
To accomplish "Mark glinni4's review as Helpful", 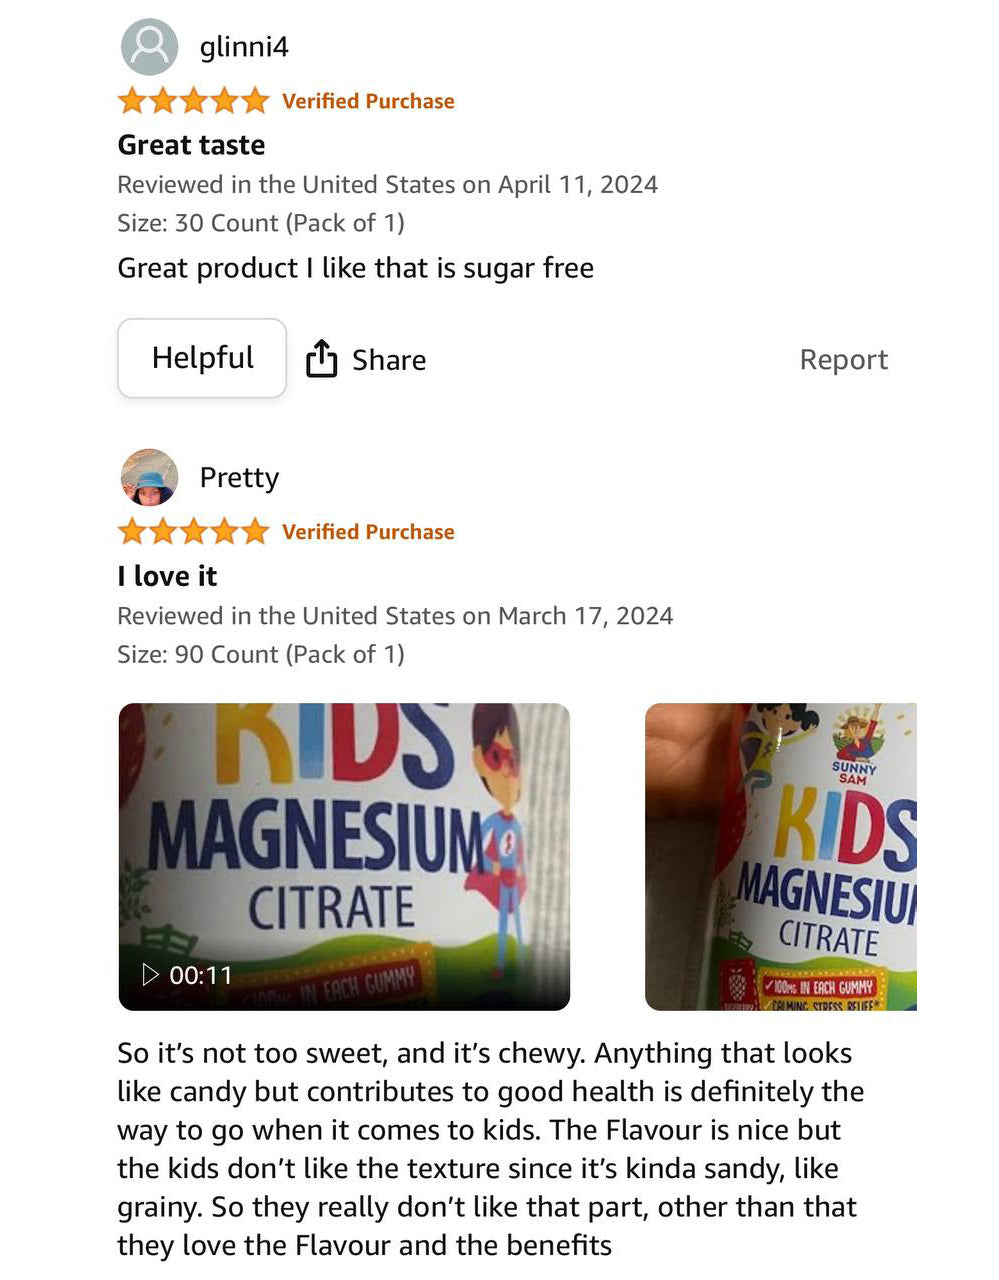I will (202, 358).
